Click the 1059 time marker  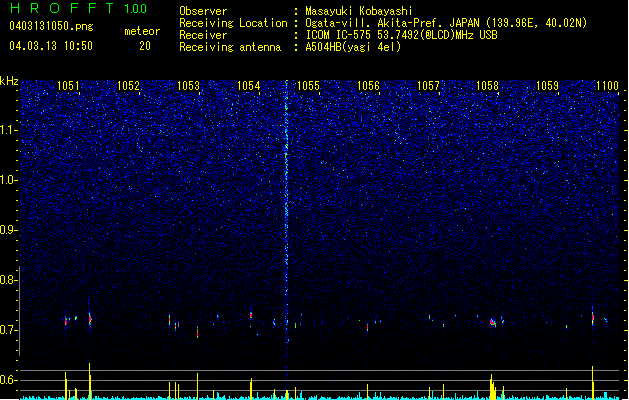[x=547, y=86]
